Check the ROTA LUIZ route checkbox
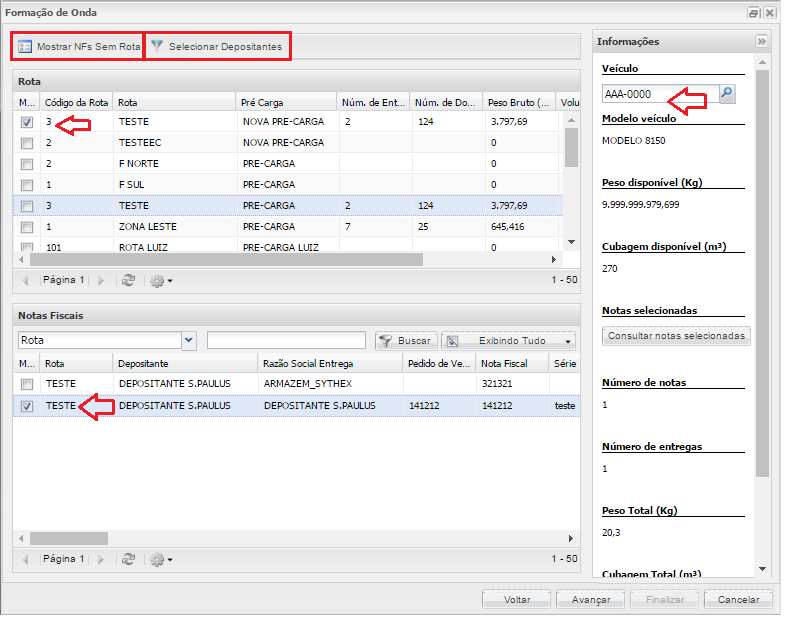 [x=27, y=247]
